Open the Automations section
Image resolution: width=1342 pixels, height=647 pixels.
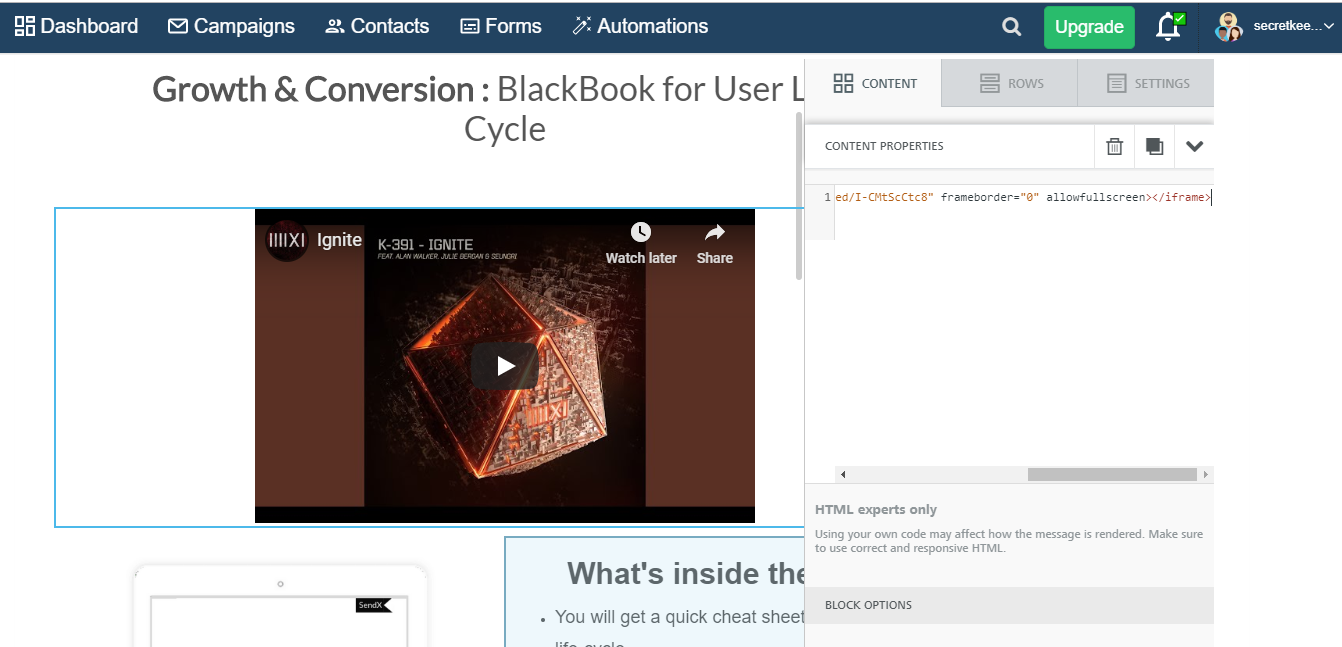pos(640,27)
